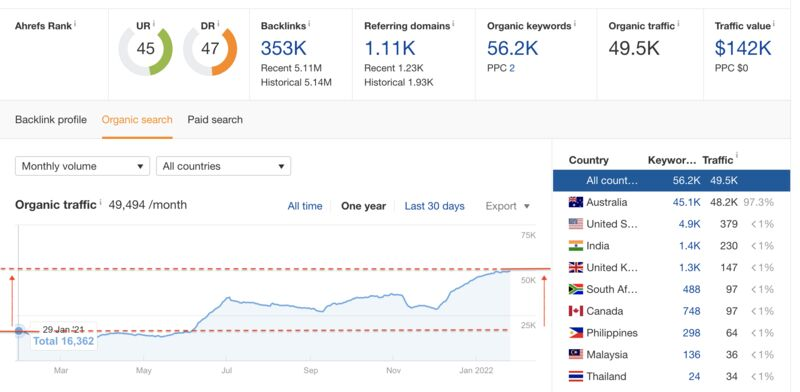Switch to the Paid search tab

(215, 120)
